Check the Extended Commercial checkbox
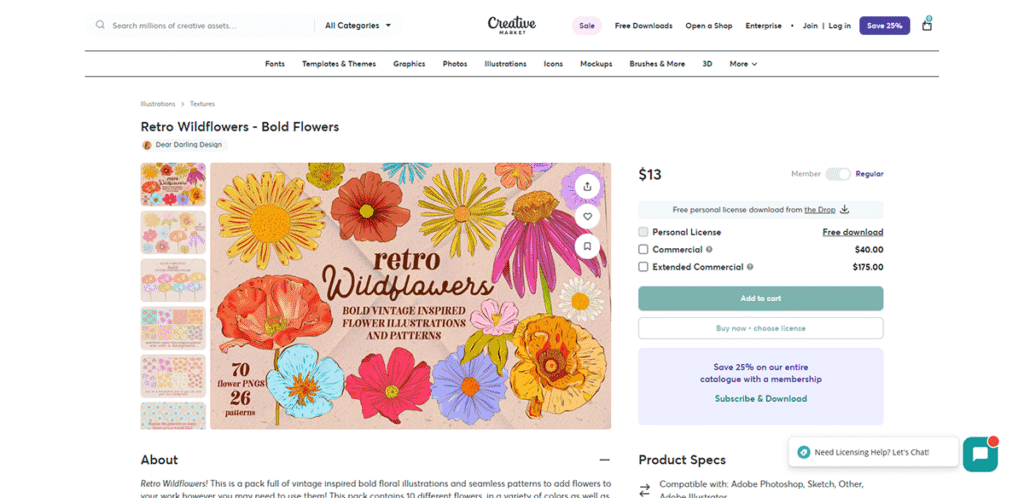The height and width of the screenshot is (498, 1024). point(643,267)
